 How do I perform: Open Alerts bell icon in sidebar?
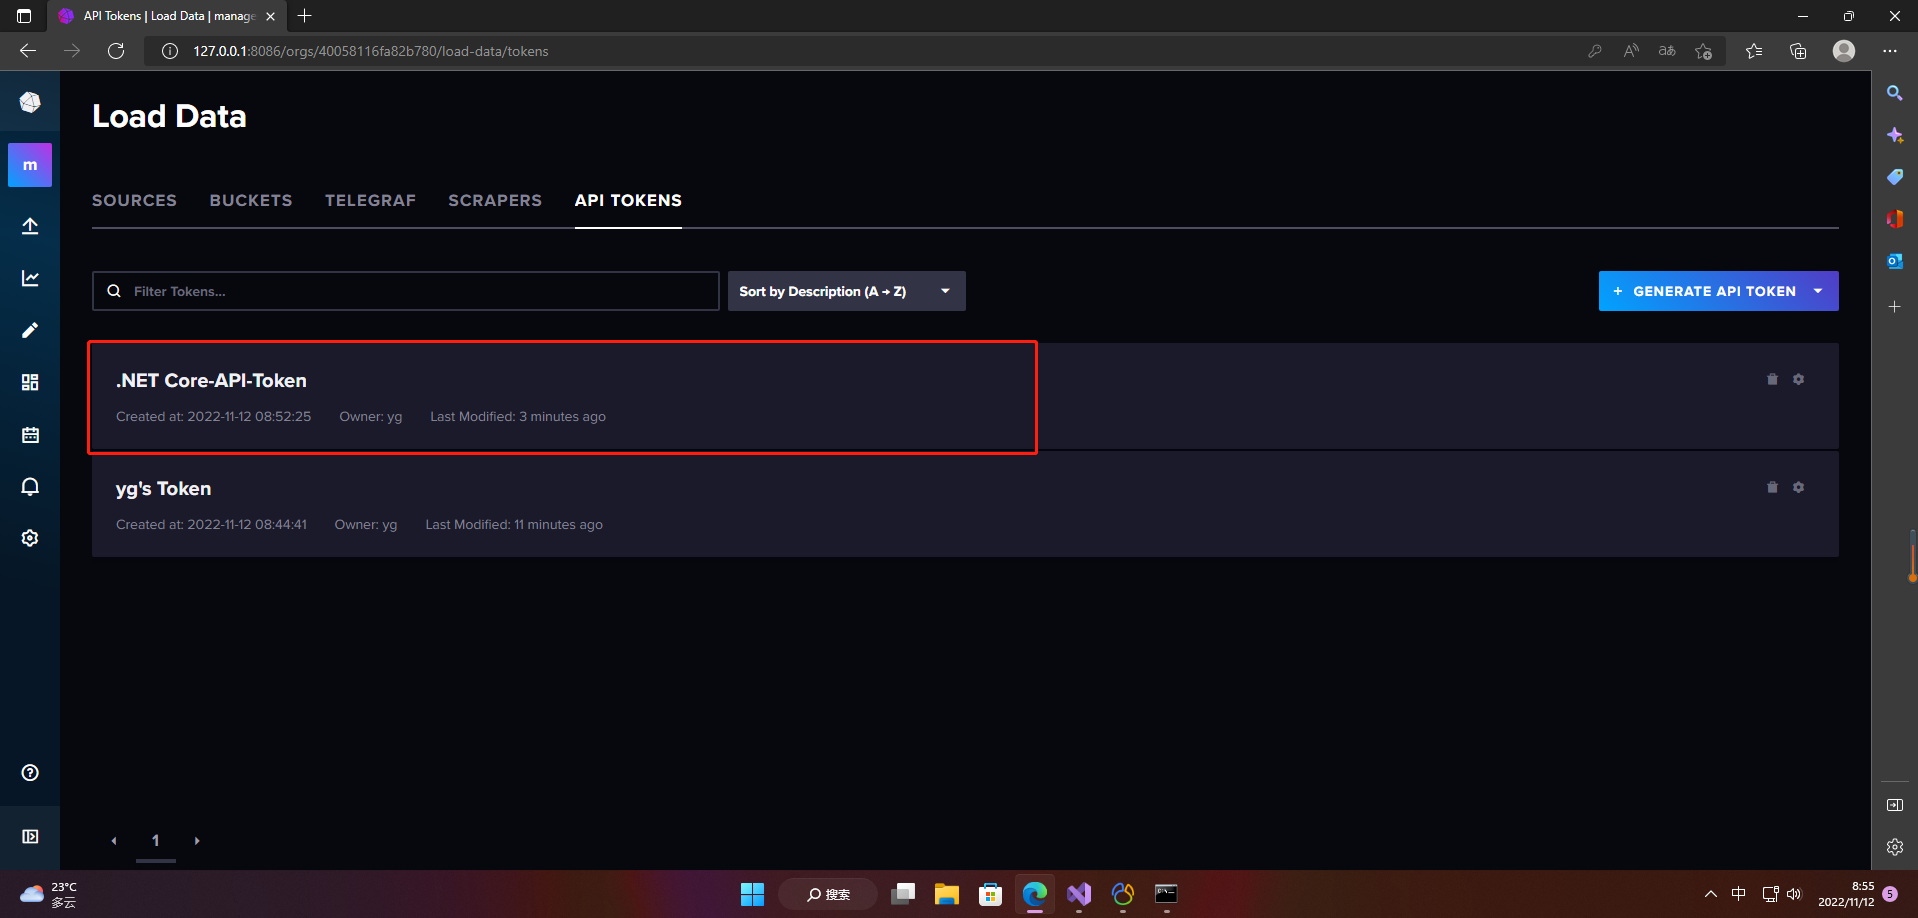30,486
